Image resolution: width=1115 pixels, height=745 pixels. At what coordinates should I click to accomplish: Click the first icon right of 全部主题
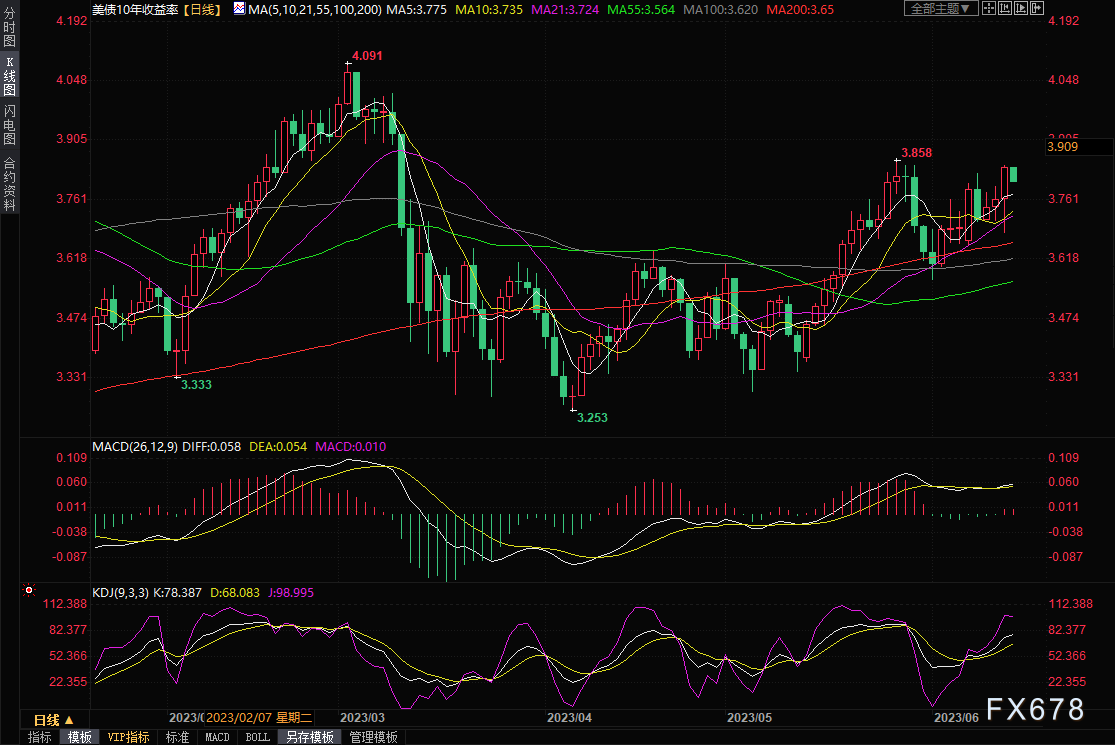[991, 8]
